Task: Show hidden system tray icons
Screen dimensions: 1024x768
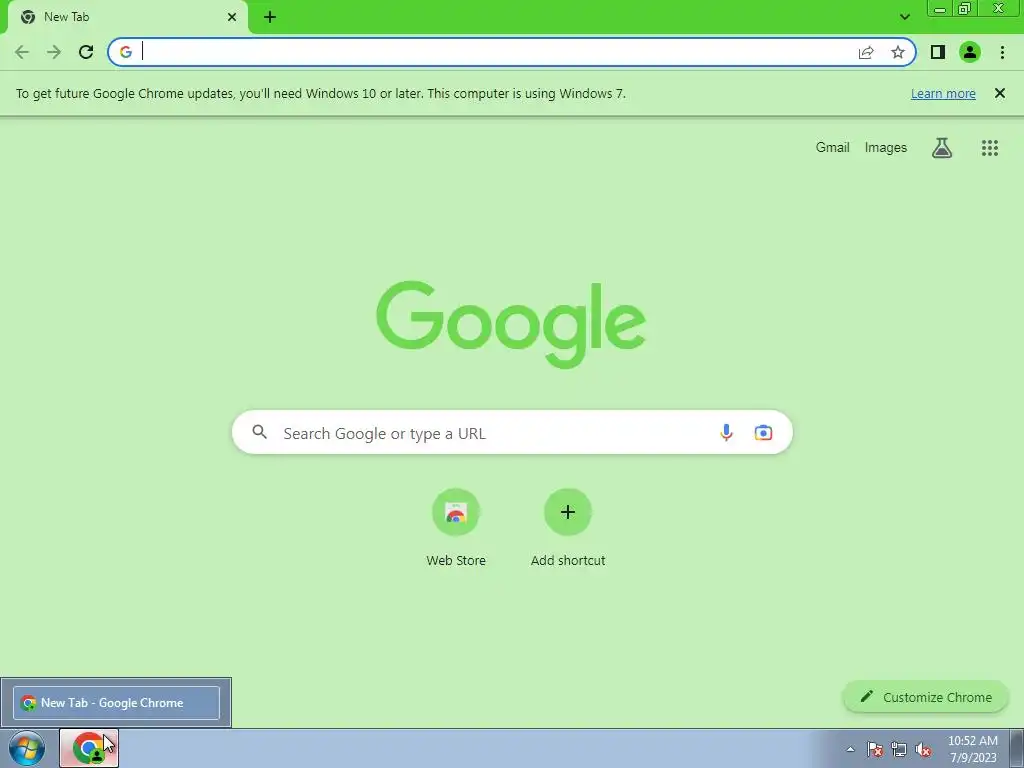Action: pos(850,749)
